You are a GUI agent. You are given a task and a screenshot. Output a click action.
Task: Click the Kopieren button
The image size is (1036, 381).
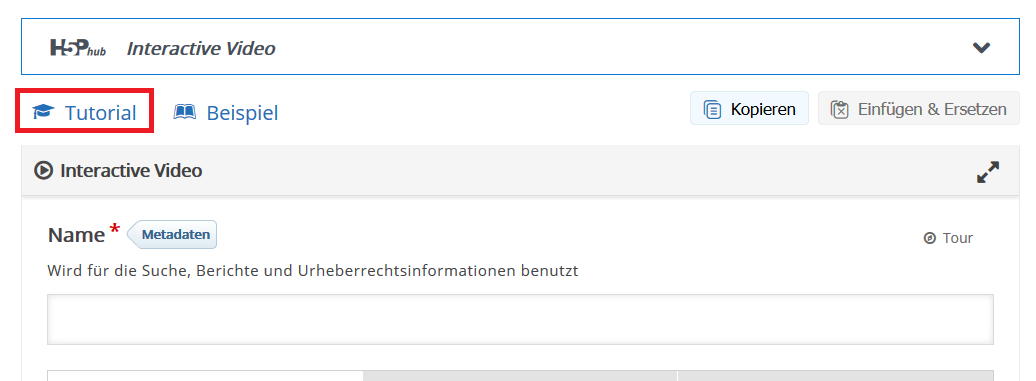coord(749,108)
